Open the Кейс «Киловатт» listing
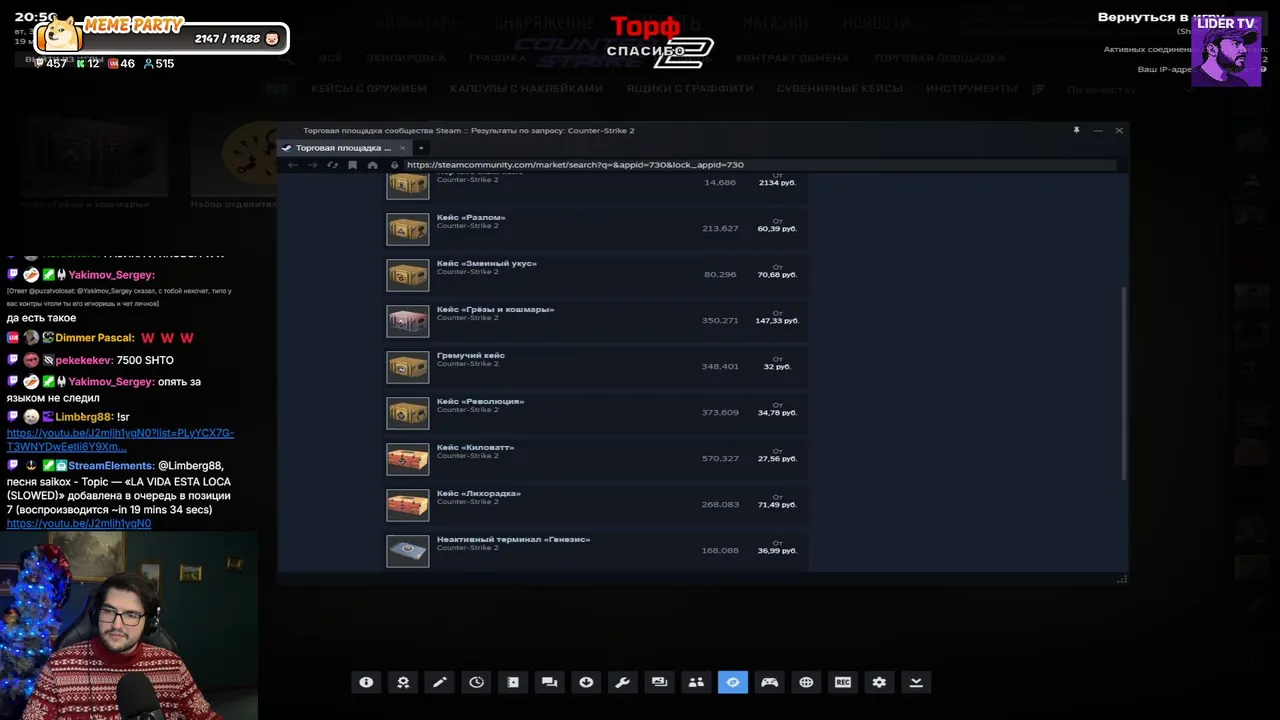This screenshot has height=720, width=1280. tap(596, 459)
